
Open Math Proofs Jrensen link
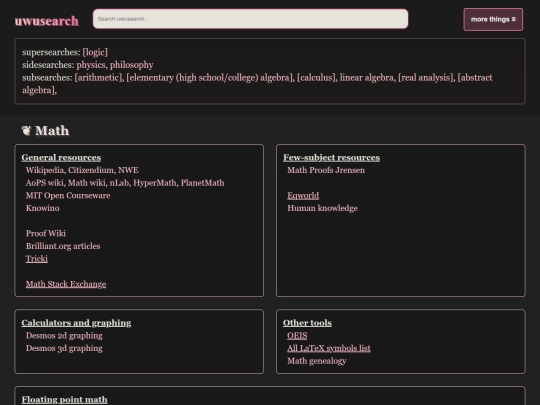pos(326,170)
